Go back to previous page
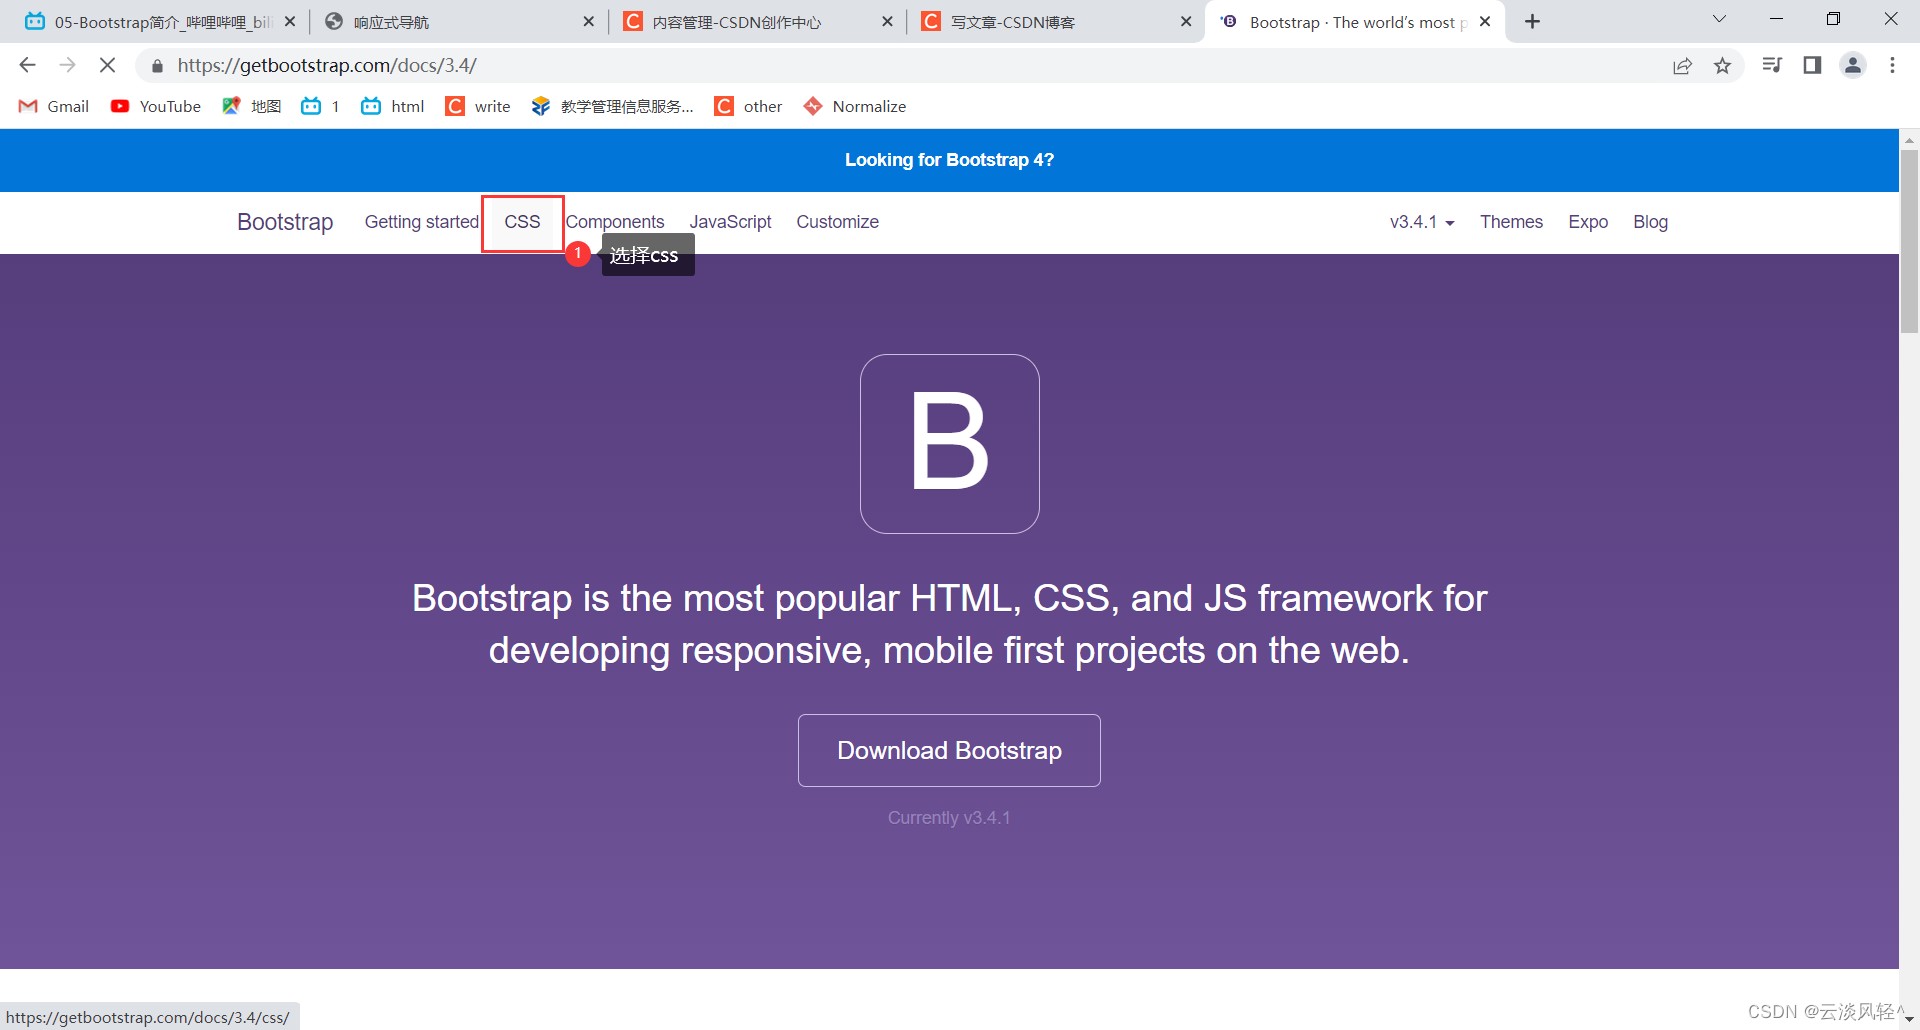 (27, 65)
